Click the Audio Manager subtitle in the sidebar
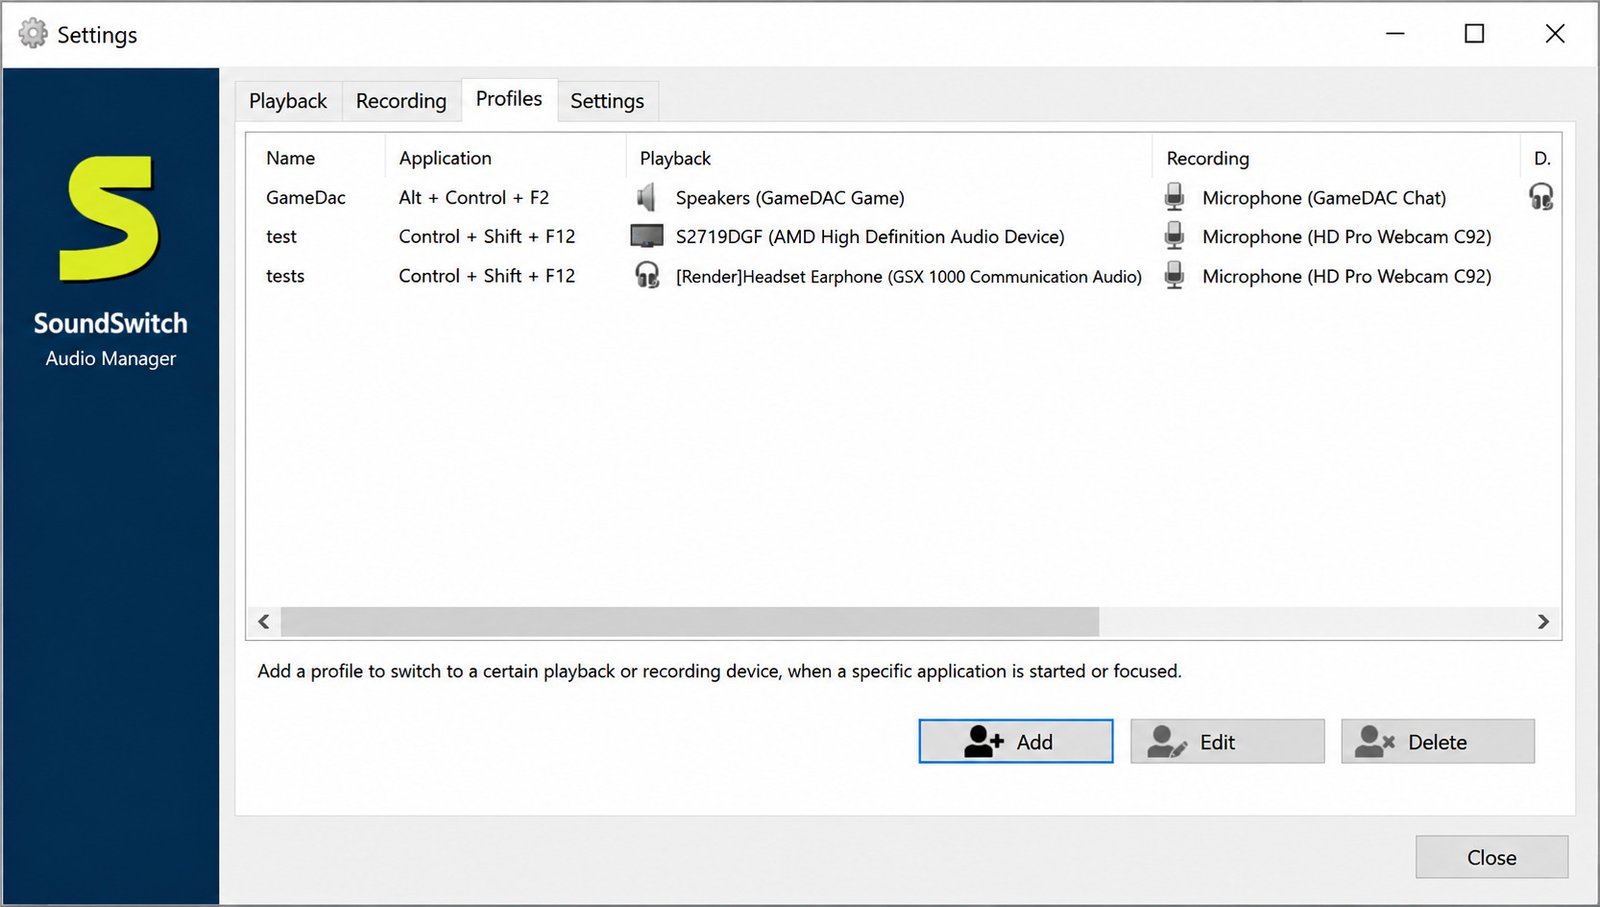Image resolution: width=1600 pixels, height=907 pixels. (110, 358)
